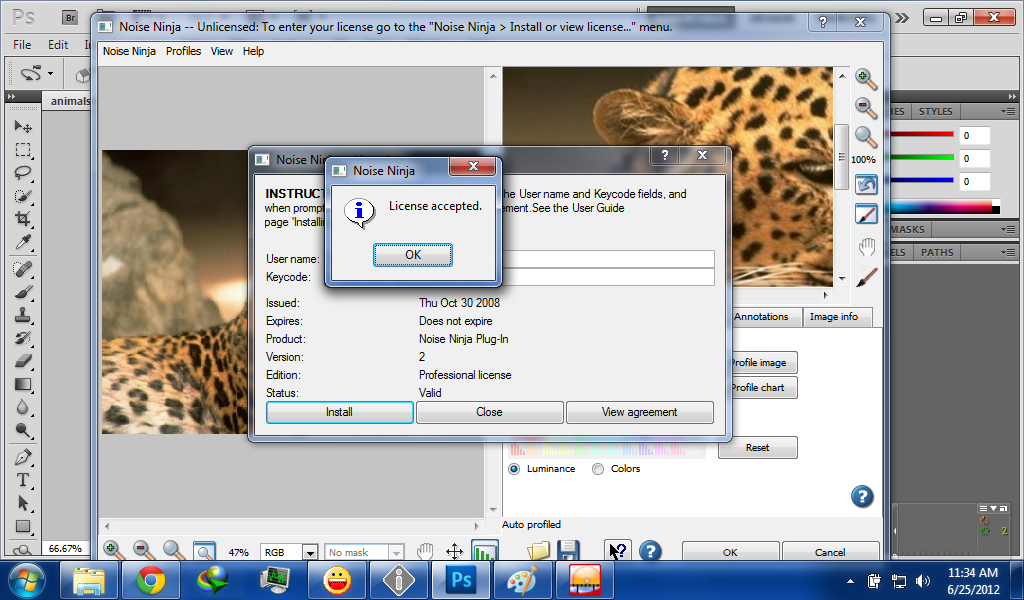
Task: Adjust the green color slider
Action: coord(922,157)
